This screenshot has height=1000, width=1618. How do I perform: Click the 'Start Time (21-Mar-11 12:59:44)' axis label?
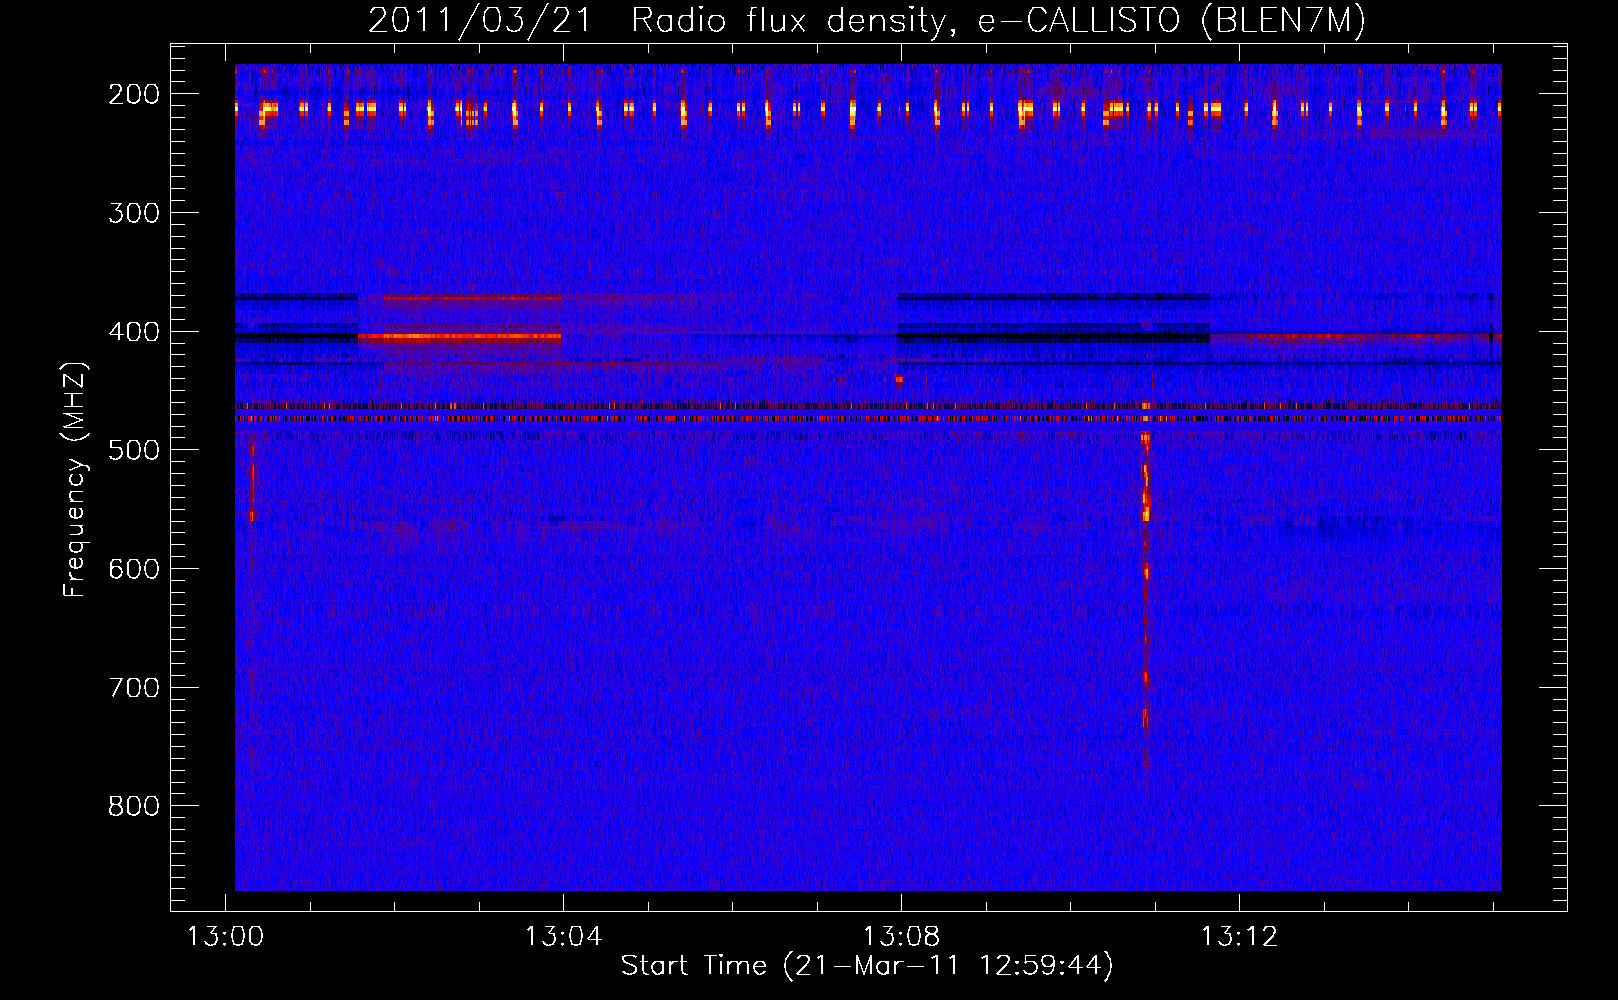867,966
